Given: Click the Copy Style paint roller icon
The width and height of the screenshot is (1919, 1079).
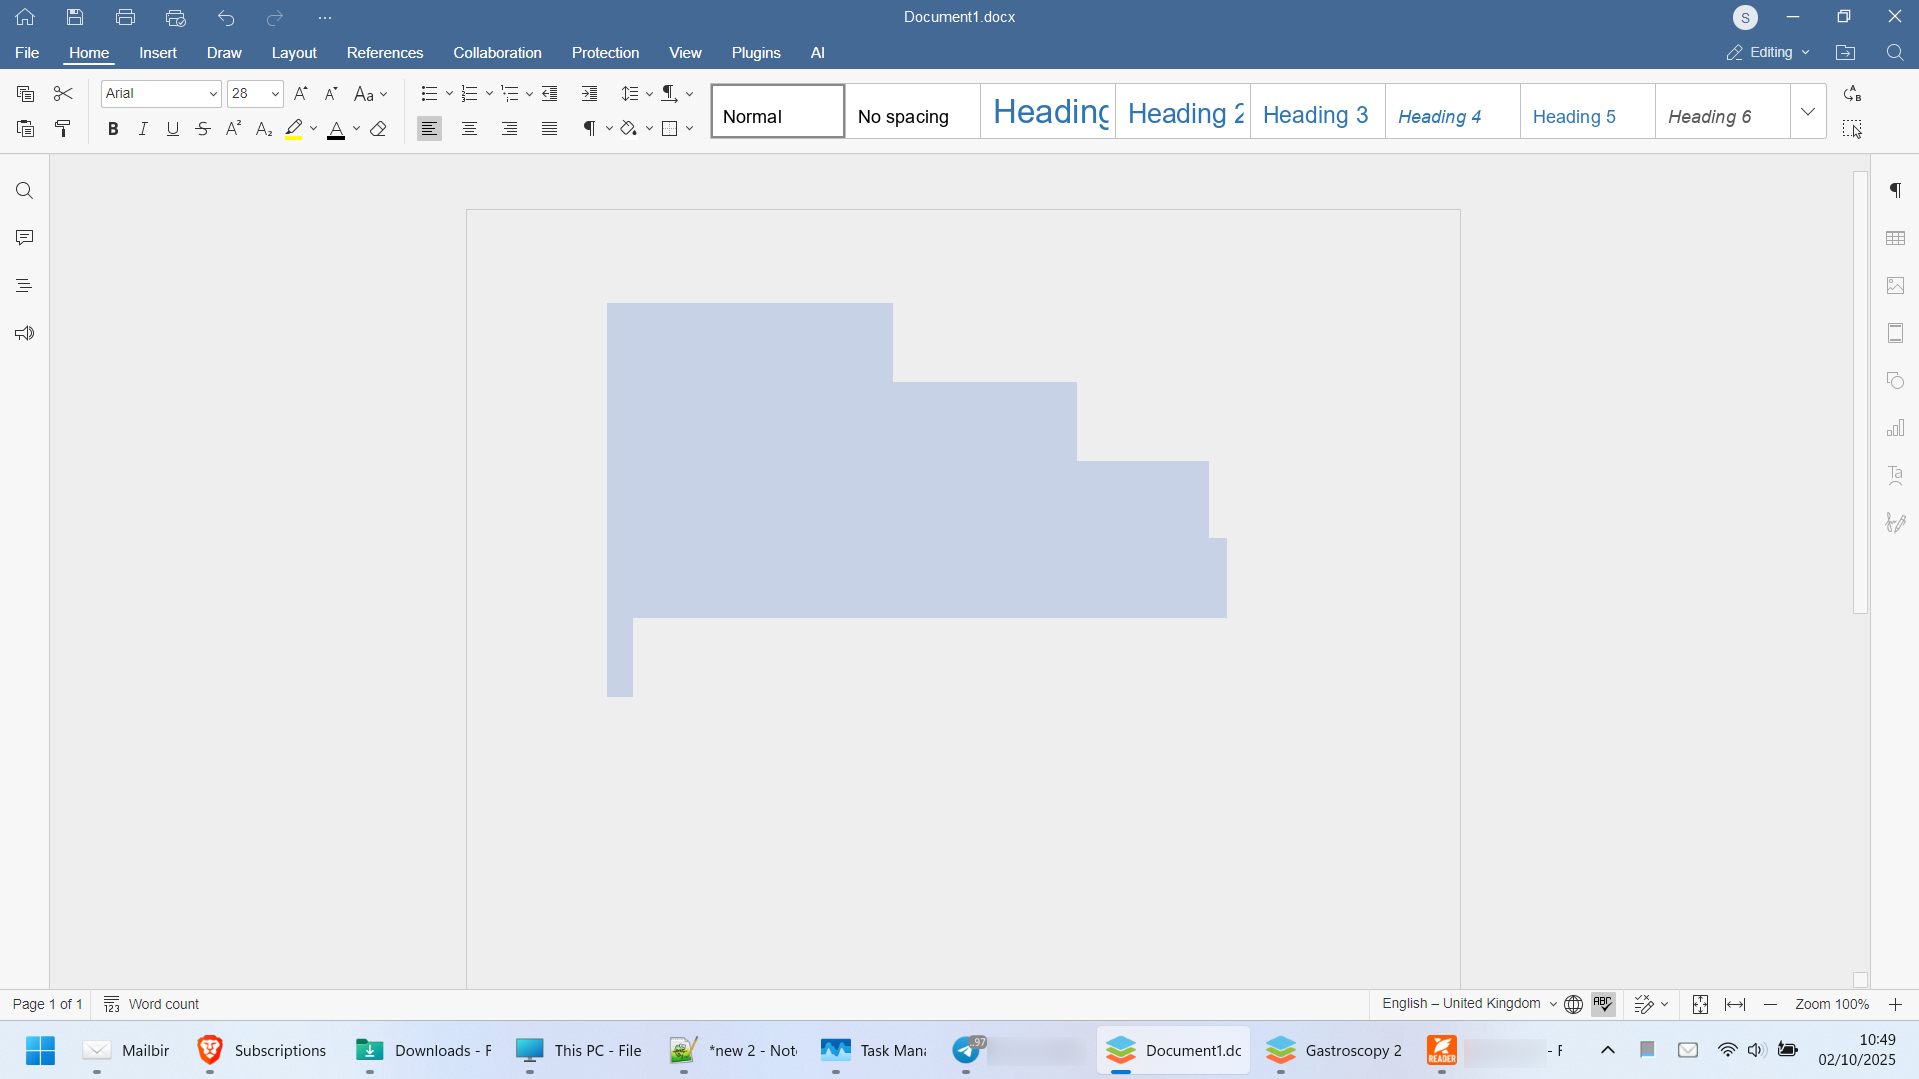Looking at the screenshot, I should coord(63,129).
